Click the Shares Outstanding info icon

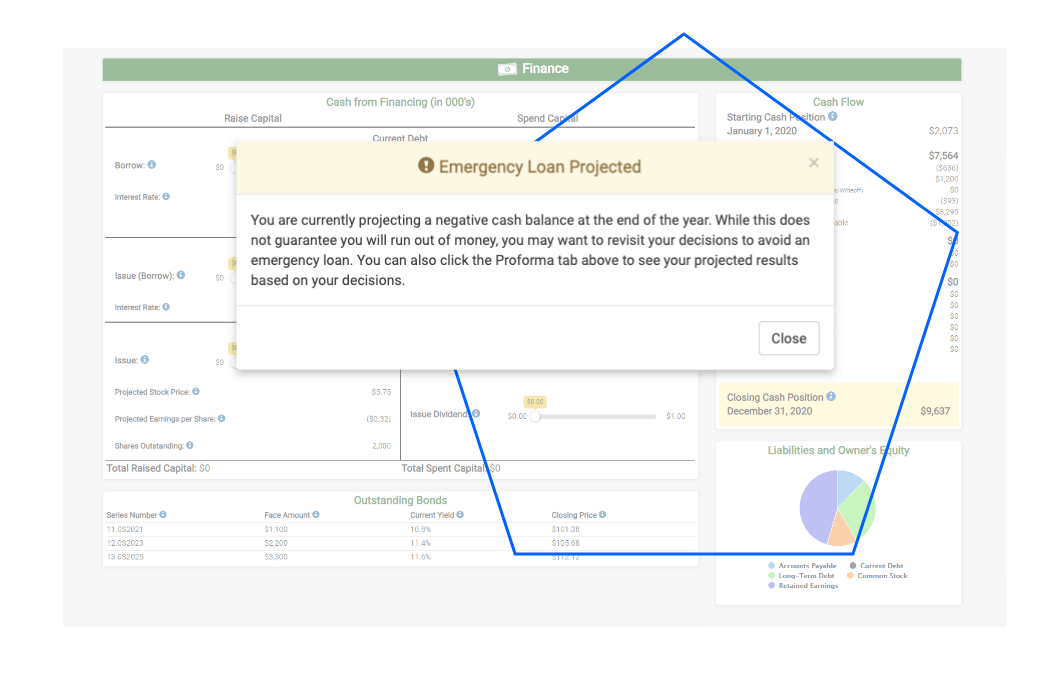pyautogui.click(x=189, y=443)
